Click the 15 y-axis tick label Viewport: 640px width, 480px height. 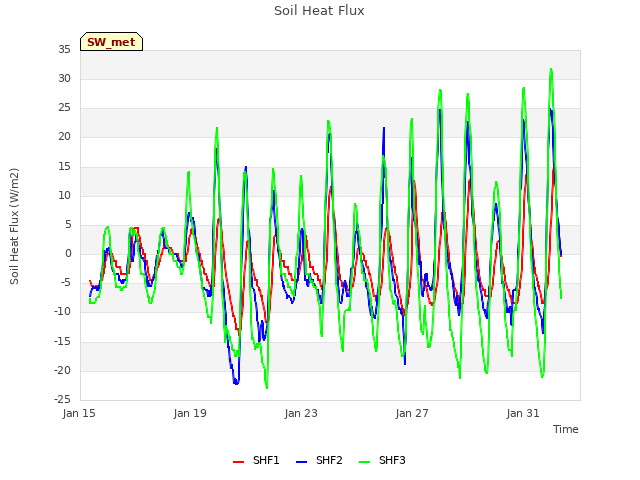click(x=64, y=166)
